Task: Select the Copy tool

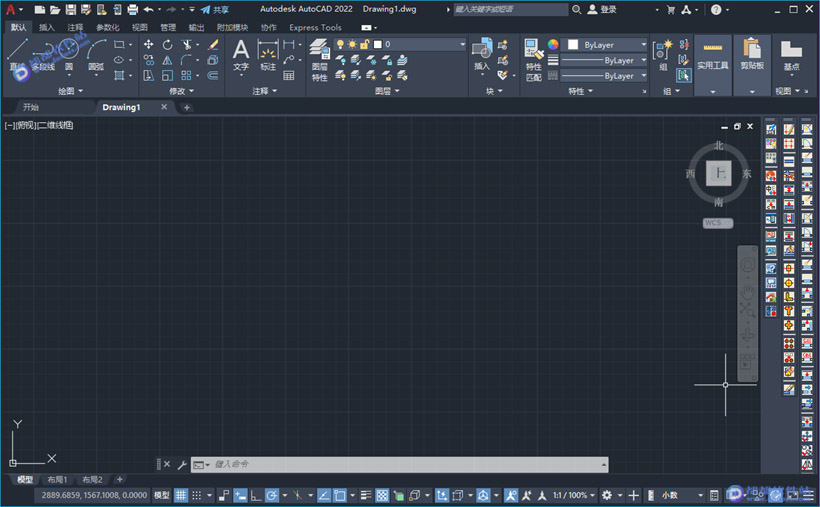Action: click(x=149, y=60)
